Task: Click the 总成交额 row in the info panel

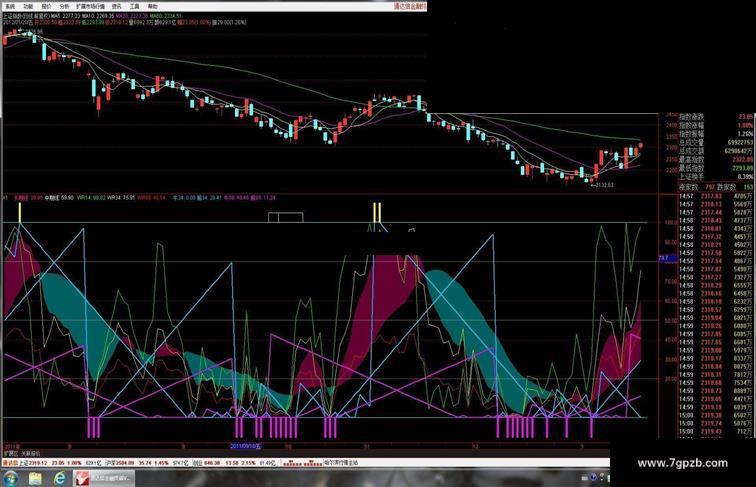Action: pyautogui.click(x=716, y=151)
